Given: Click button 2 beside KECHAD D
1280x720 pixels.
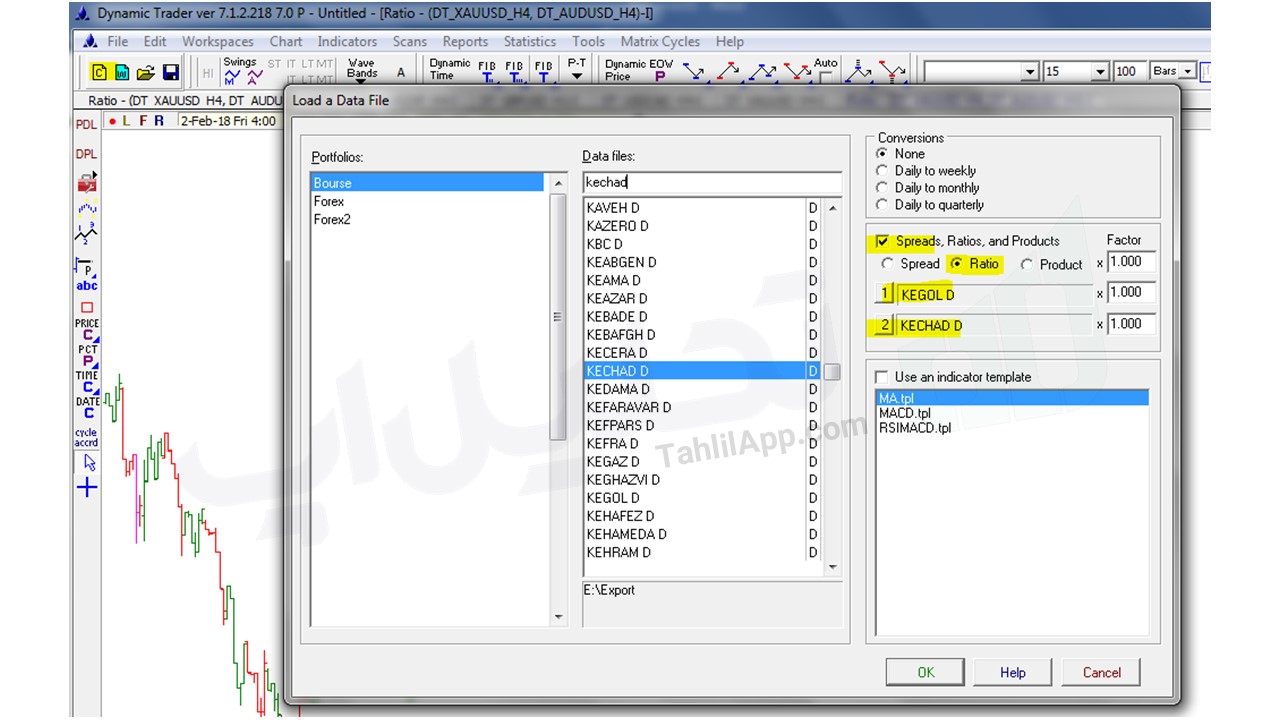Looking at the screenshot, I should (x=884, y=325).
